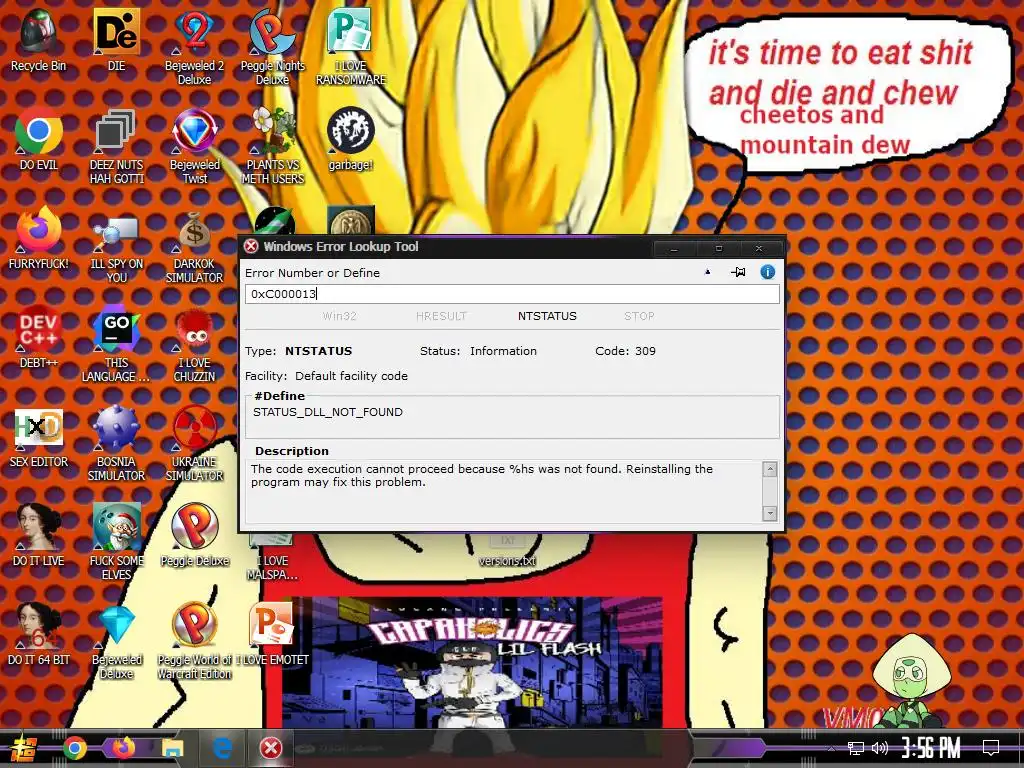Open File Explorer from the taskbar
The image size is (1024, 768).
click(173, 748)
